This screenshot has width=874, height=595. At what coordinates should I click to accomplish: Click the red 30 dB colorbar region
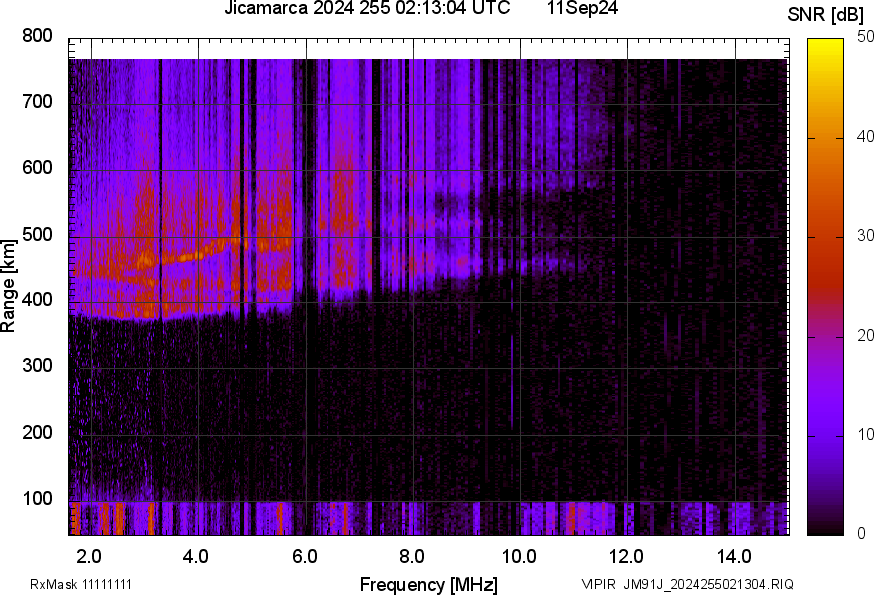pyautogui.click(x=825, y=237)
